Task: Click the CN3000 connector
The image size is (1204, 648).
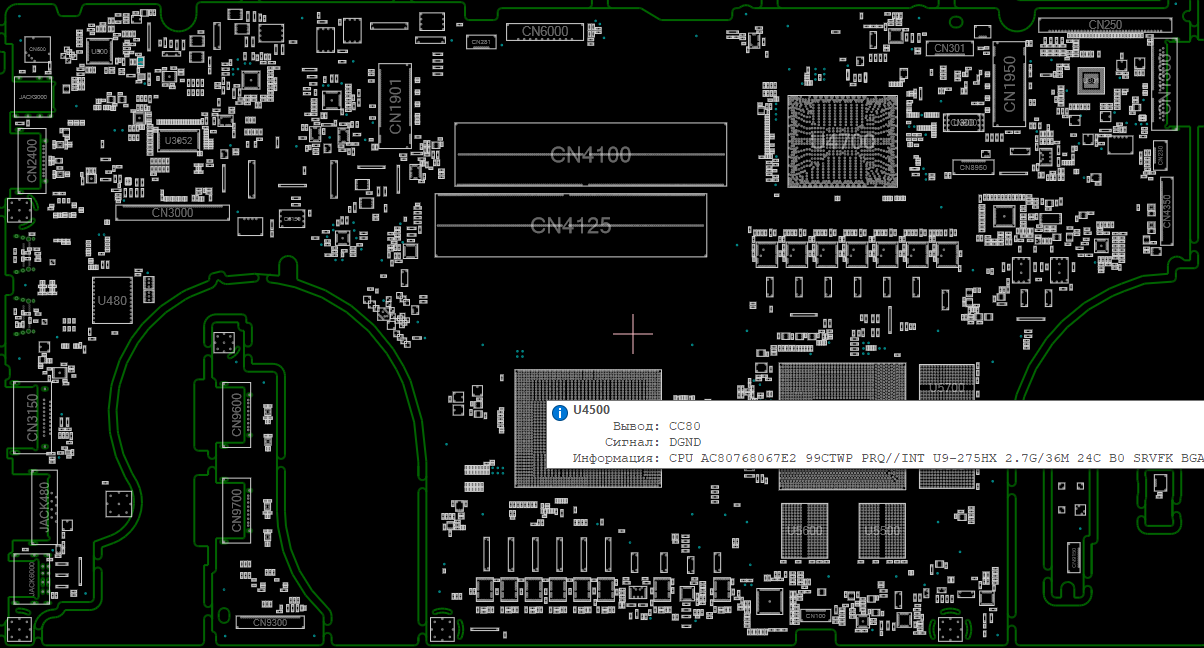Action: pyautogui.click(x=173, y=213)
